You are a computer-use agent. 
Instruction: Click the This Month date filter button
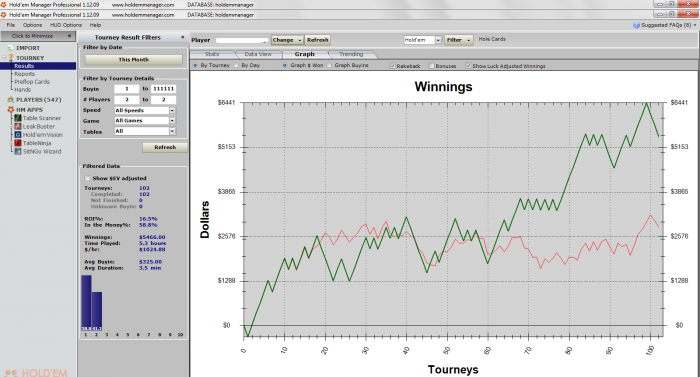click(x=133, y=59)
